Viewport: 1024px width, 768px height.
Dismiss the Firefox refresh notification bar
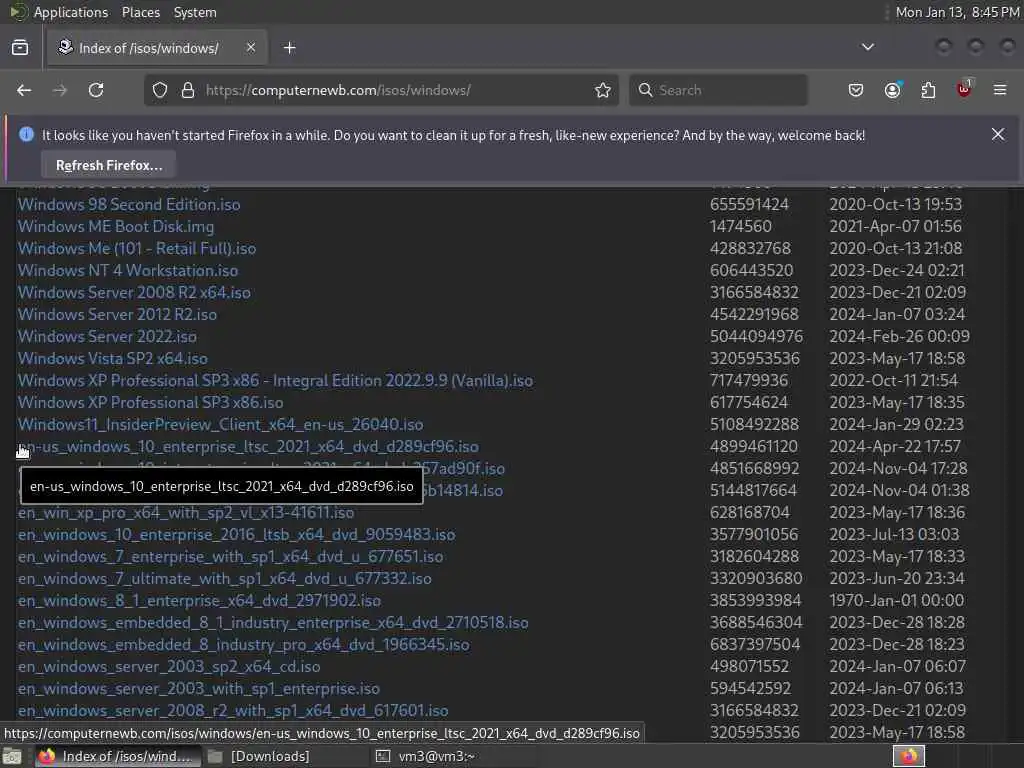998,134
